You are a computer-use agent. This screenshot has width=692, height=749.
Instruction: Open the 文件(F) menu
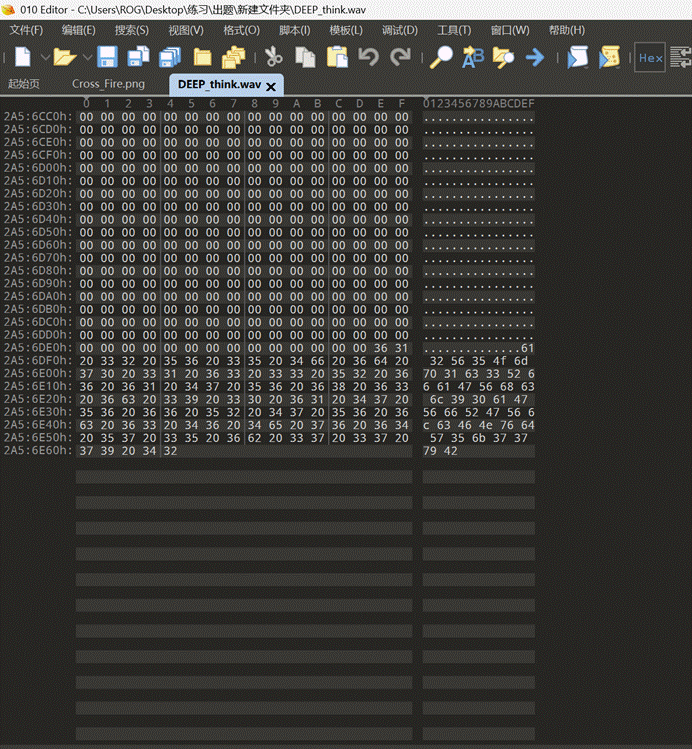26,30
